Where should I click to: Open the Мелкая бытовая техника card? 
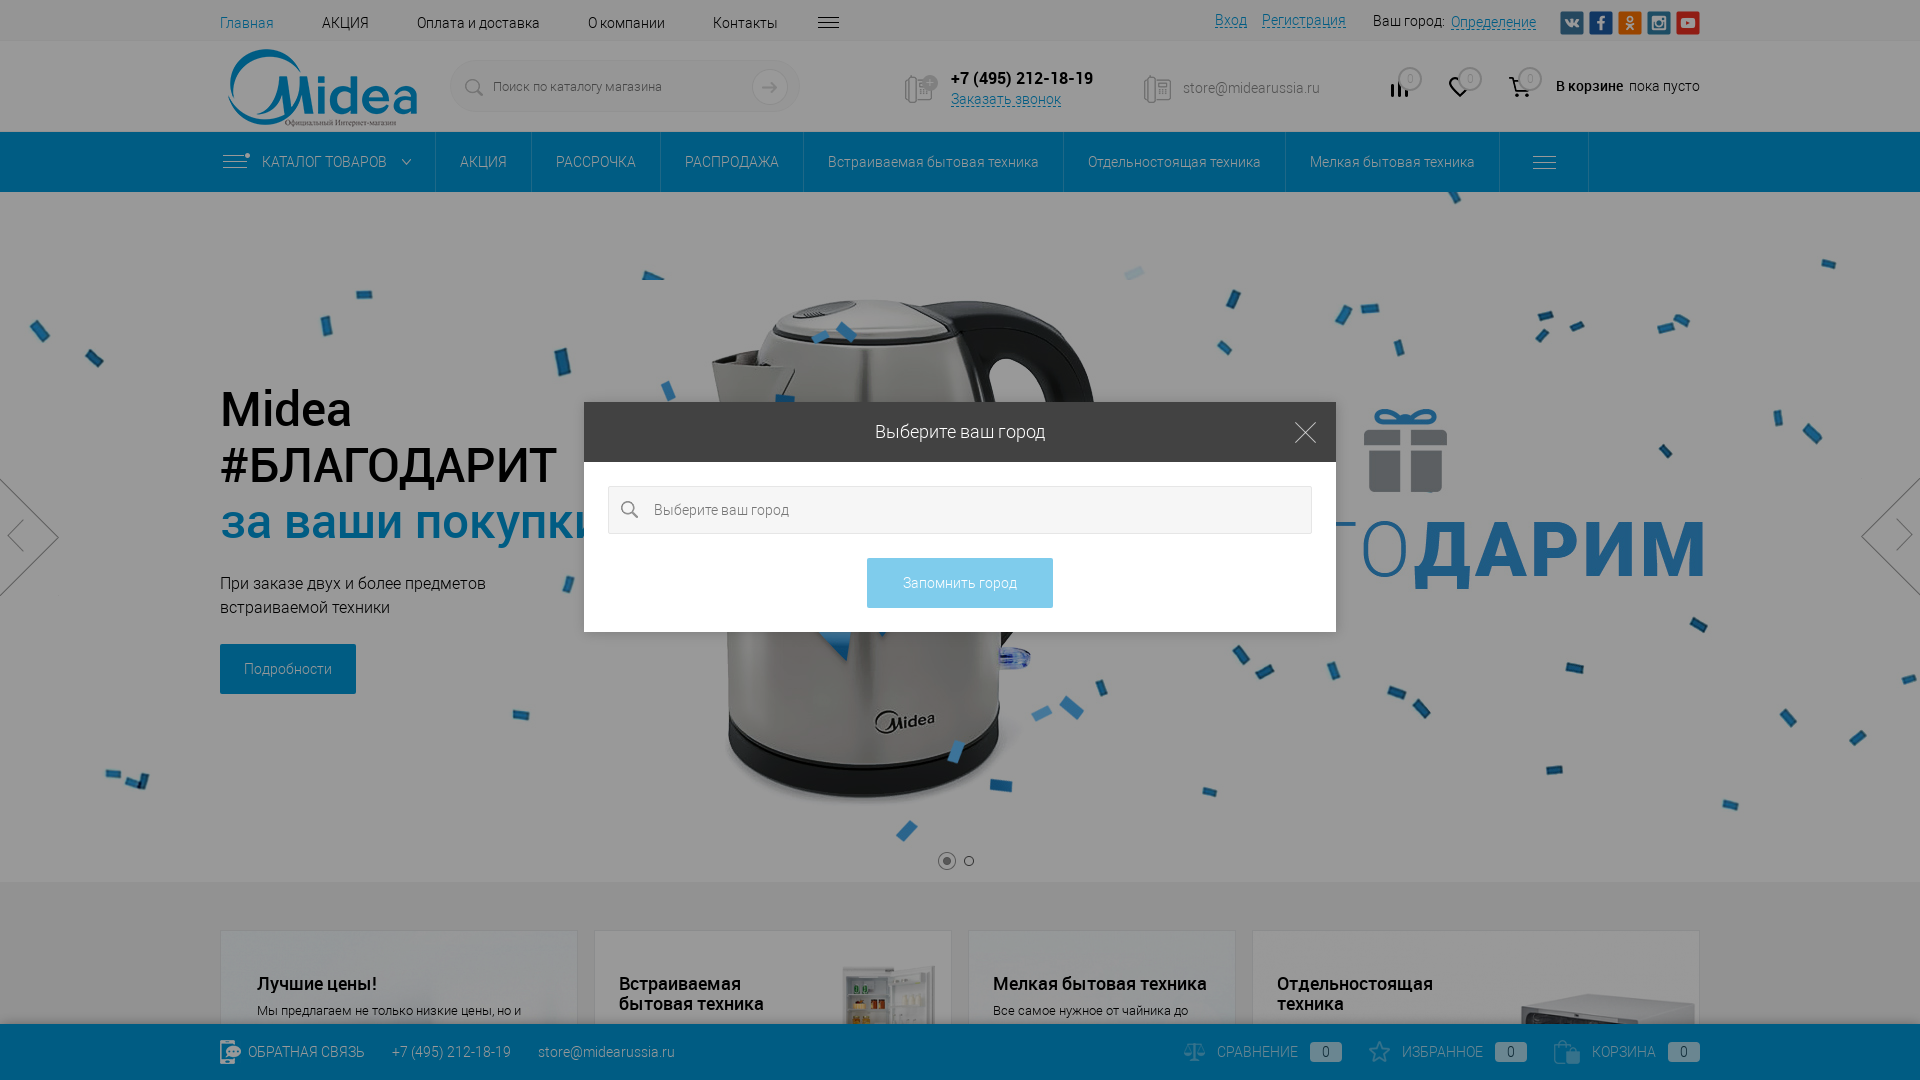click(x=1101, y=978)
